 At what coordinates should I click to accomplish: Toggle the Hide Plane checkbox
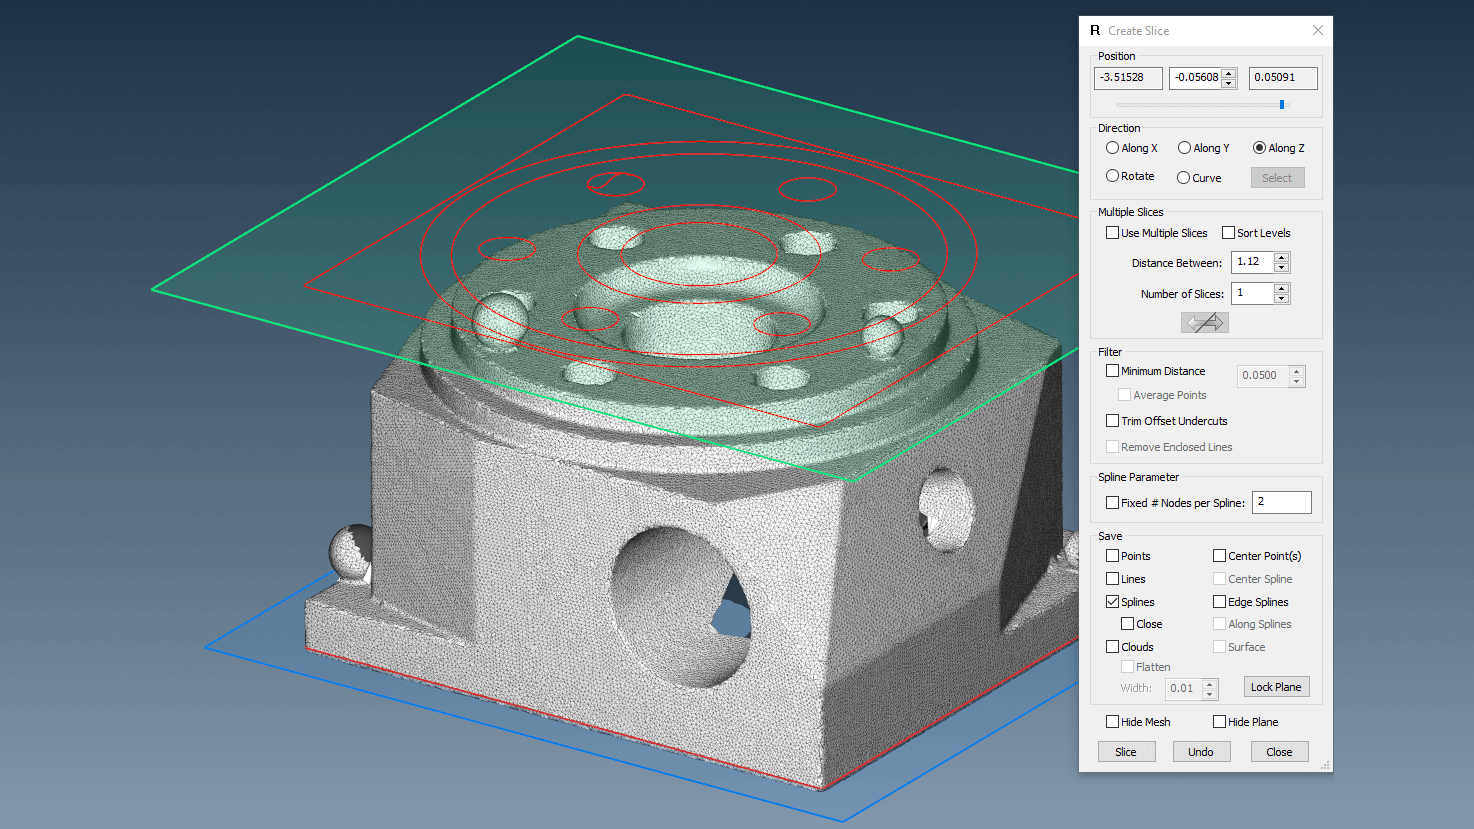click(1219, 722)
